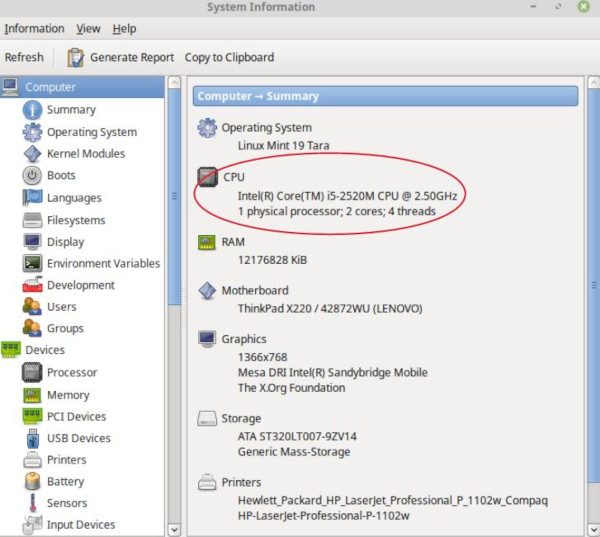Click the Refresh button
600x537 pixels.
coord(24,57)
